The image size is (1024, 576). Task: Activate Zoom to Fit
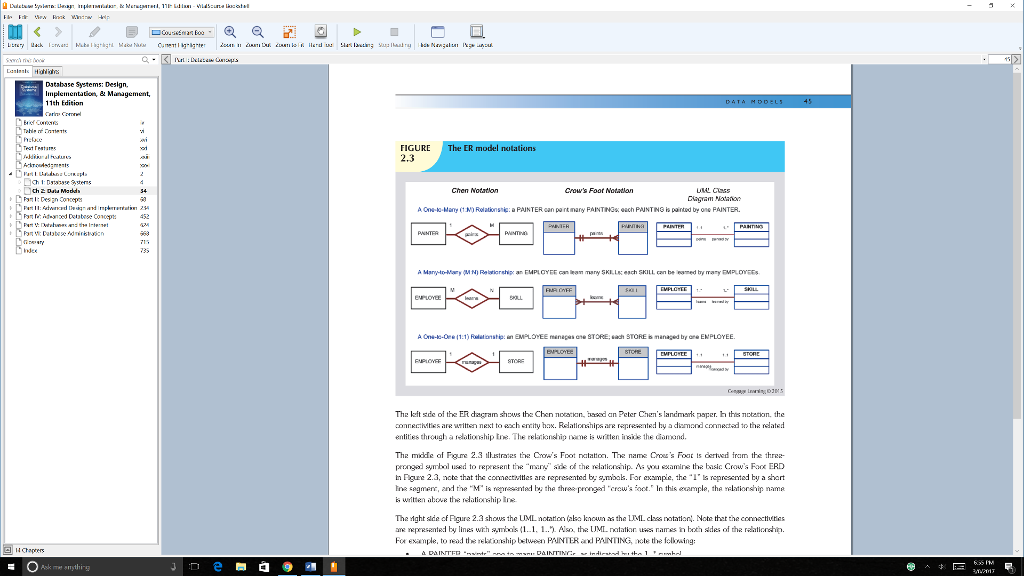coord(288,33)
